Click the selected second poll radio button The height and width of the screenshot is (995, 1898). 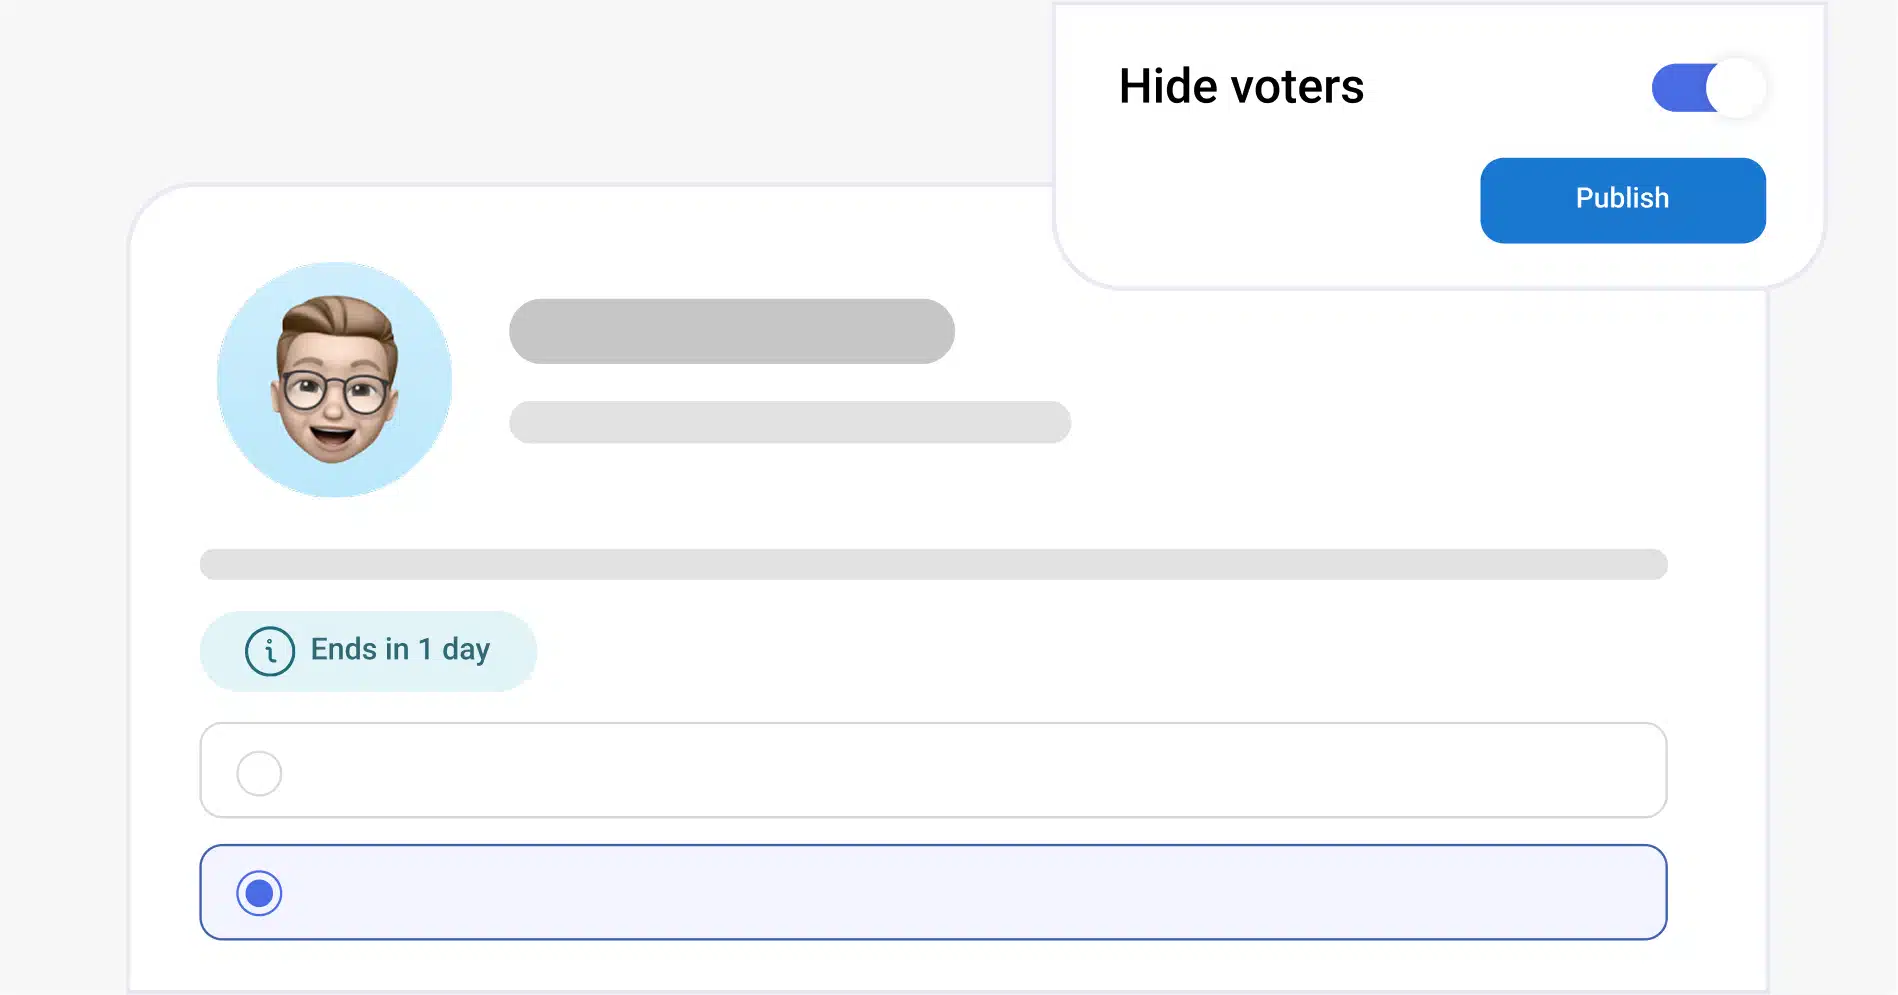[259, 893]
